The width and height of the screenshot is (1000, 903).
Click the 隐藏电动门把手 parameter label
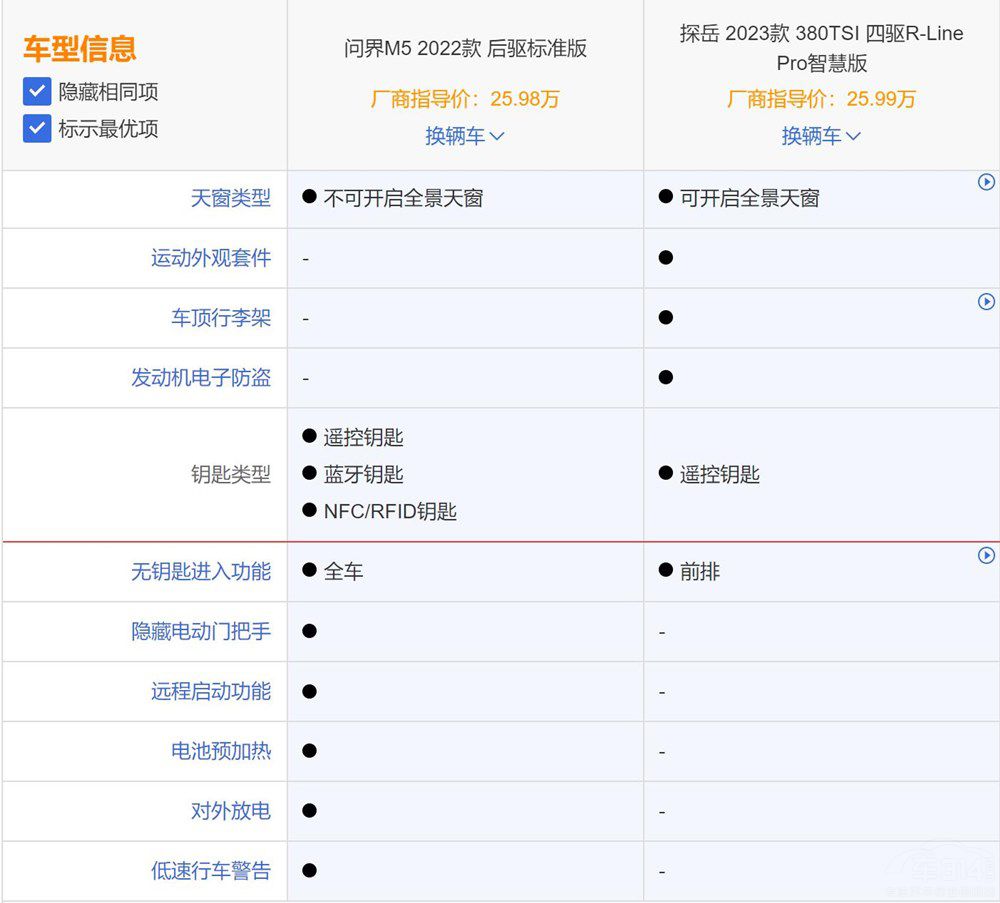(x=200, y=632)
